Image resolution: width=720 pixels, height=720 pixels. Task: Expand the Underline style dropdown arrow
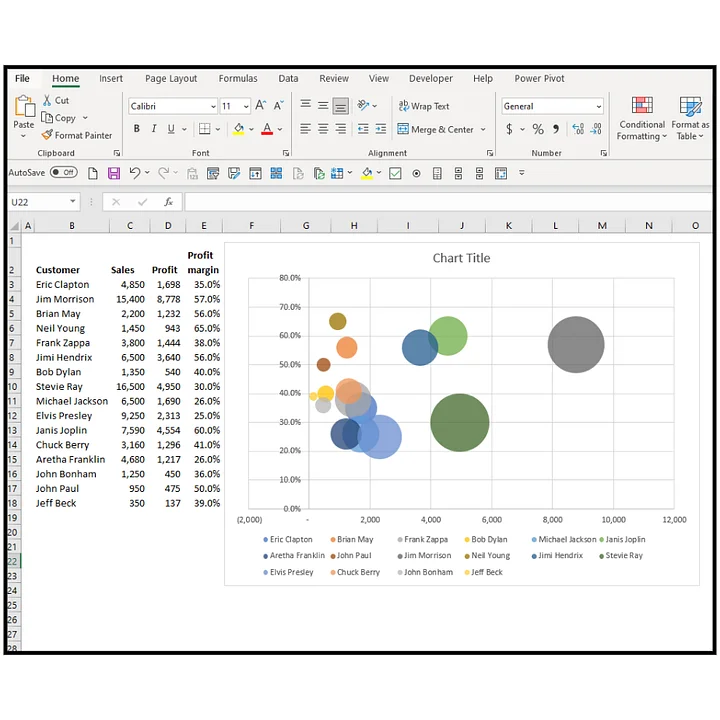tap(184, 129)
